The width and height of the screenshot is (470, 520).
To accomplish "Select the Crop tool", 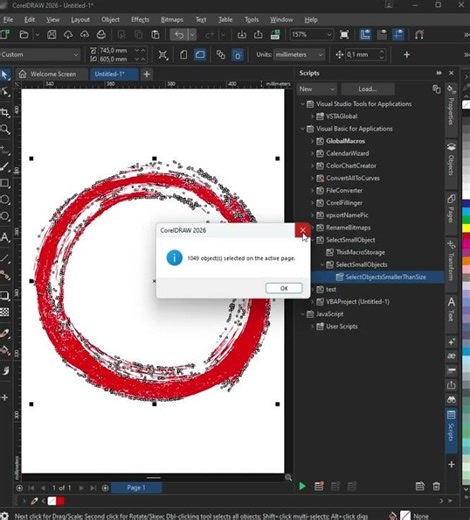I will coord(4,113).
